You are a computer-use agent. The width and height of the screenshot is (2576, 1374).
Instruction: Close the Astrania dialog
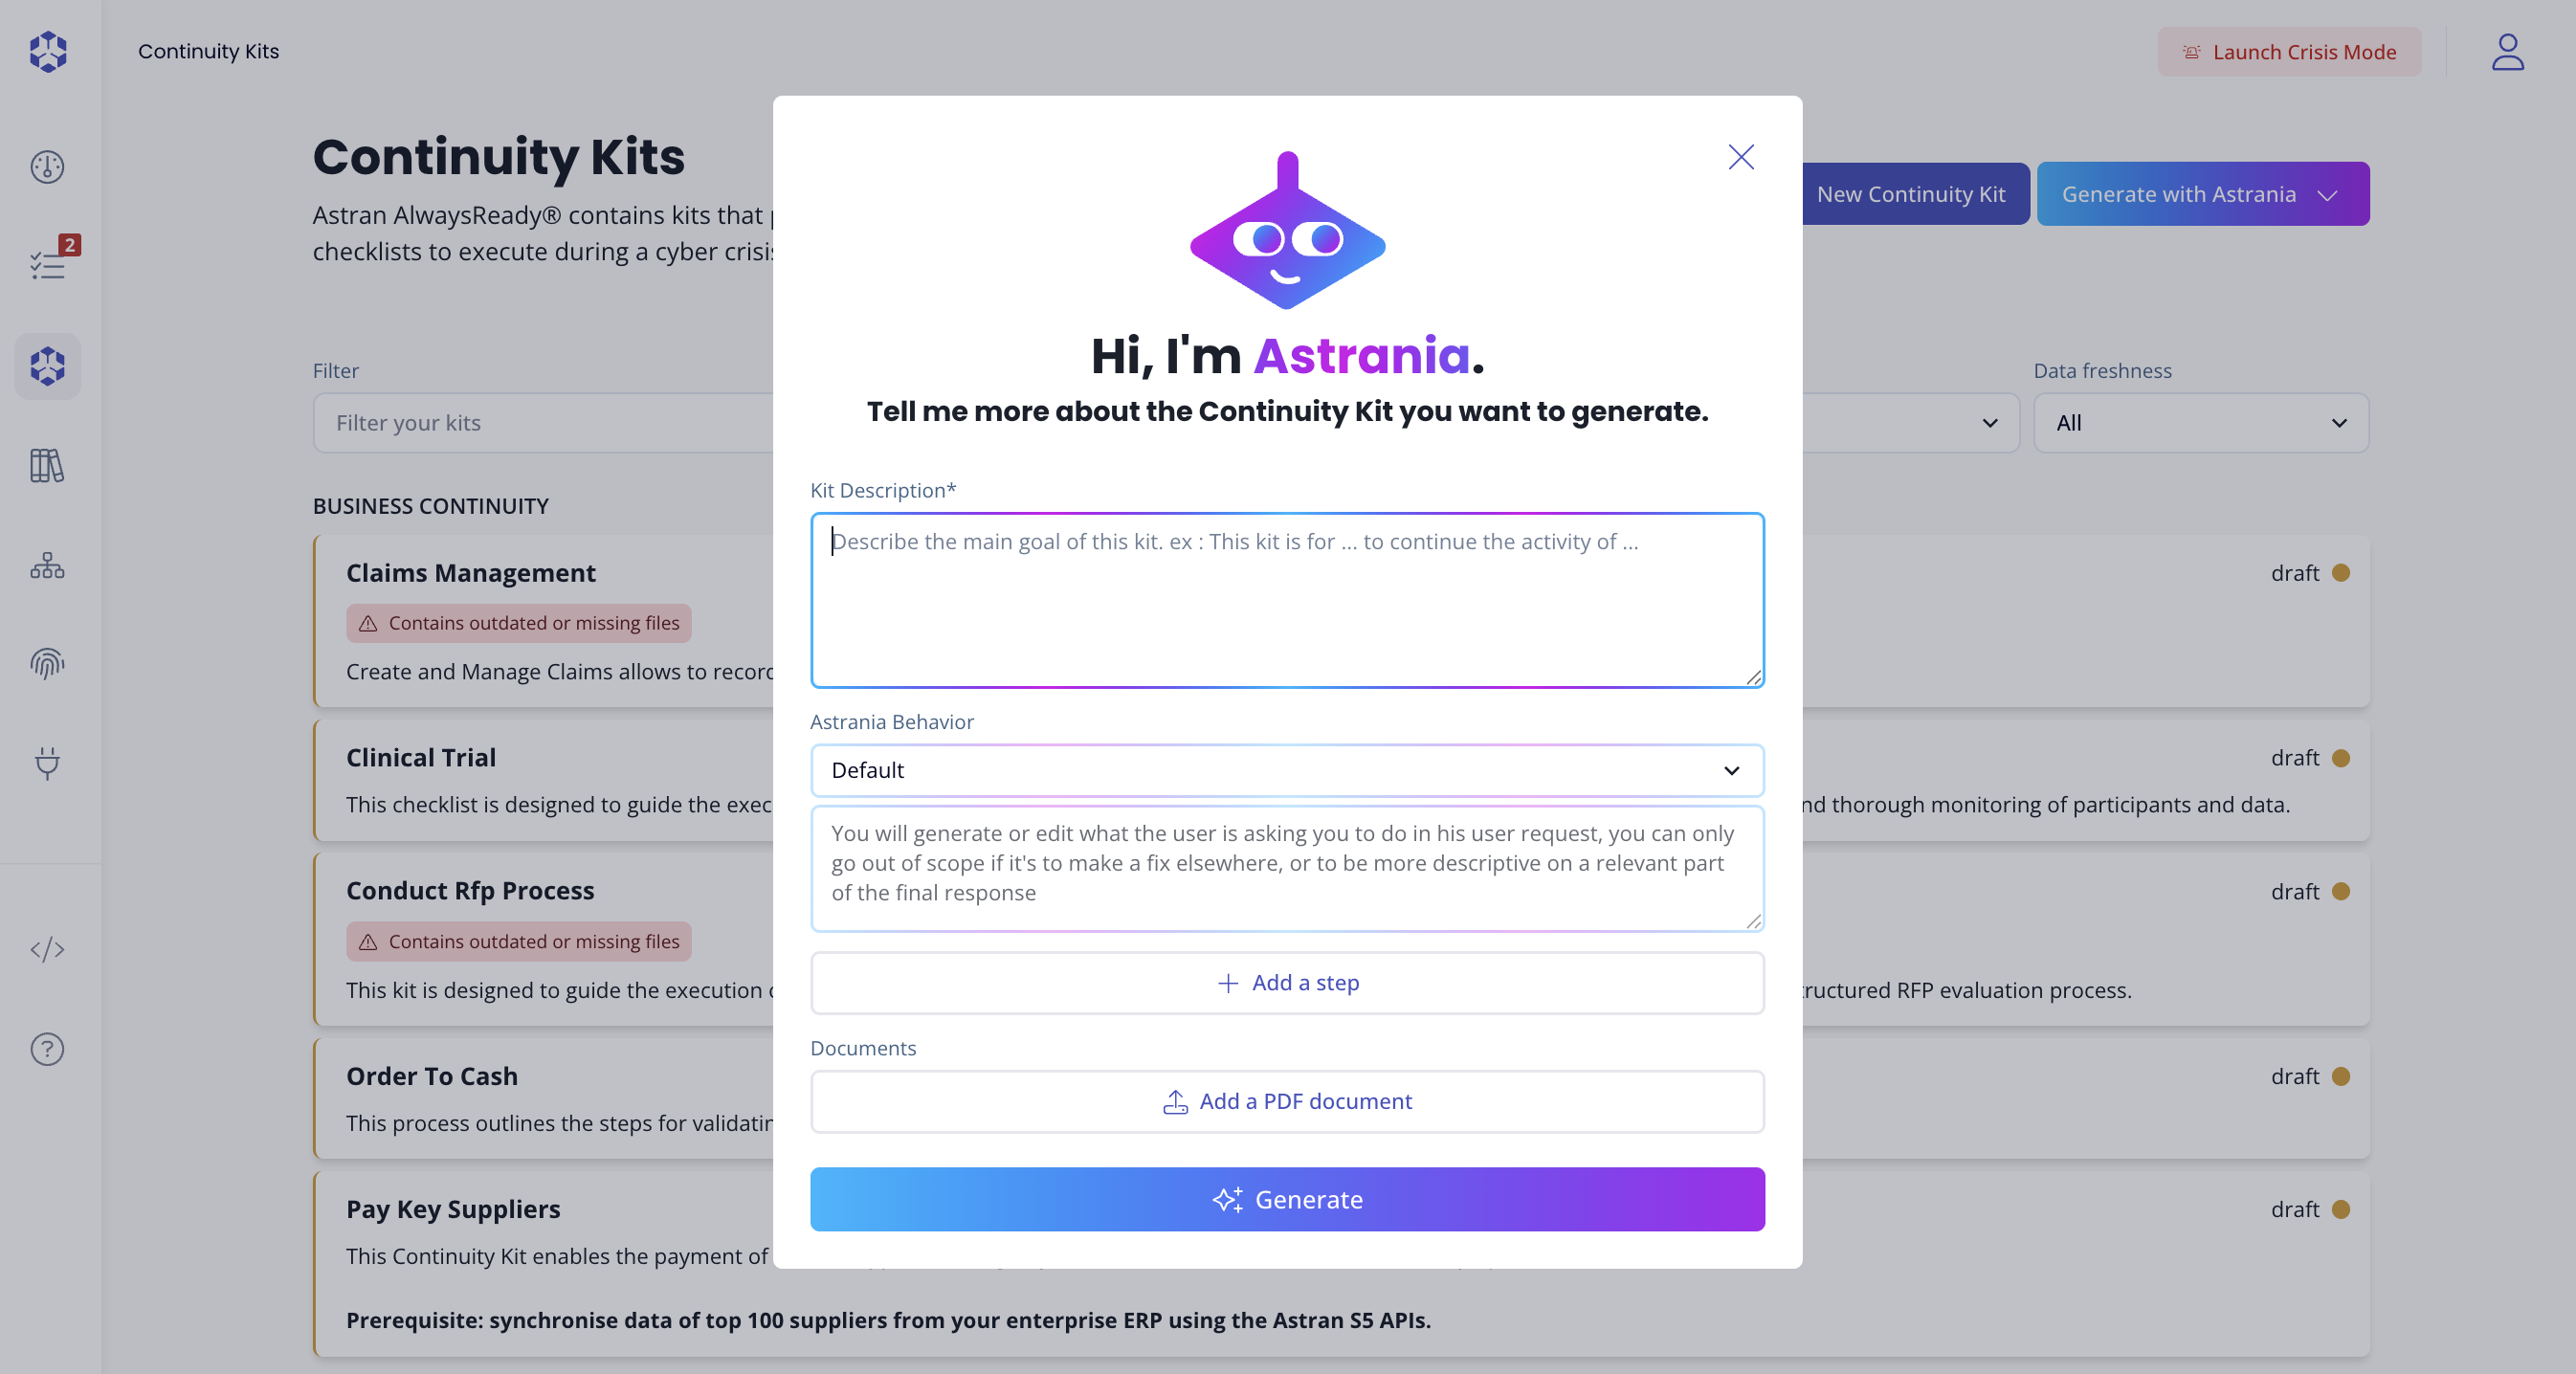pos(1741,157)
